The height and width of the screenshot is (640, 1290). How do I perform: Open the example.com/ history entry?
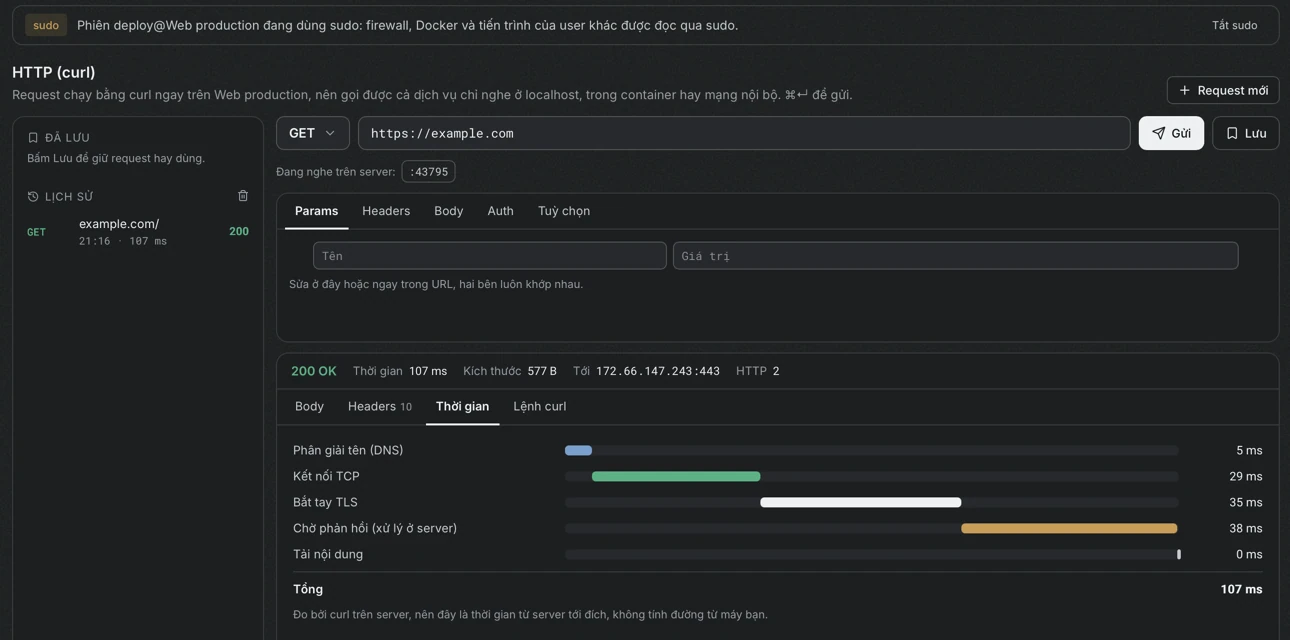click(138, 231)
